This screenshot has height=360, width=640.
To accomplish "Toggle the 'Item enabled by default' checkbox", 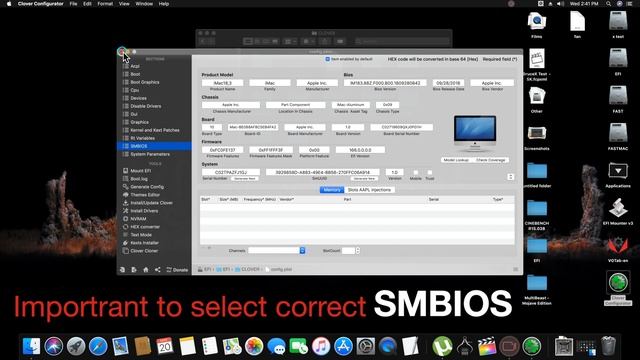I will tap(327, 59).
